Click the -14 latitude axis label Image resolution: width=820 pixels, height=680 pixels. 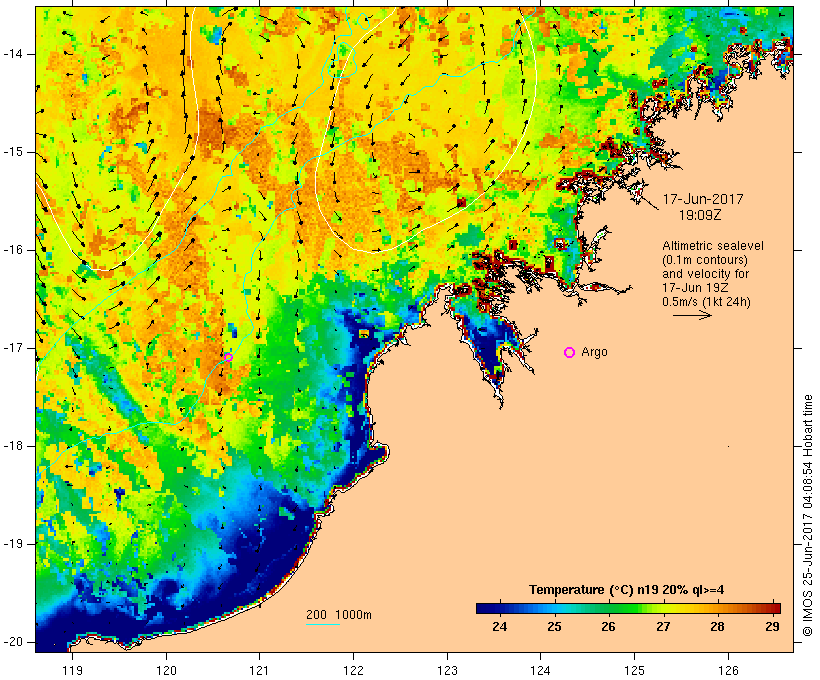(x=13, y=54)
